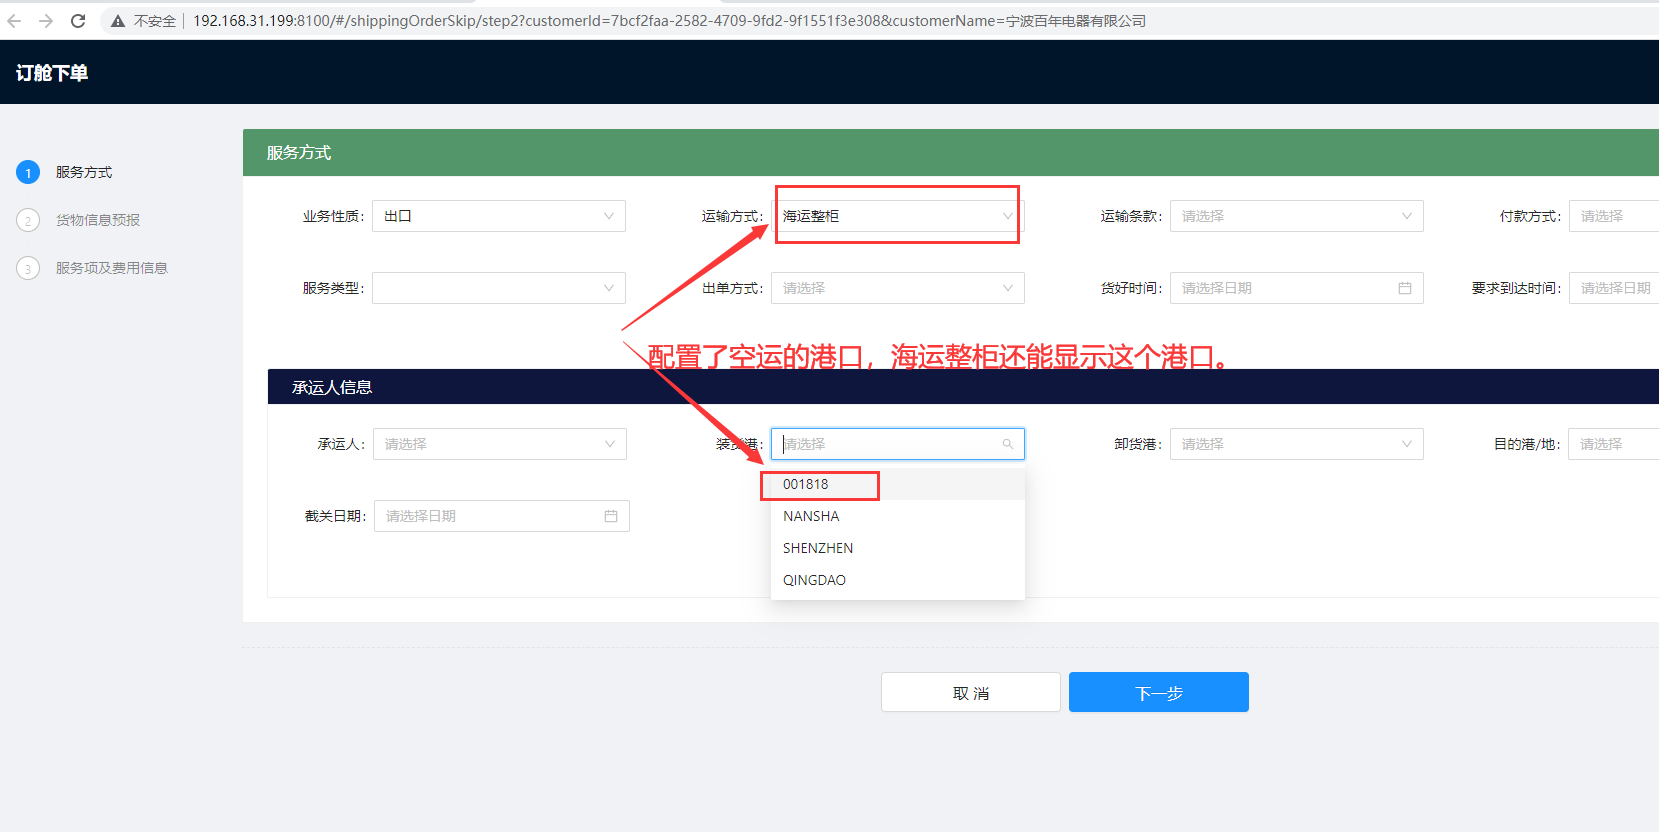Click search icon in 装货港 field

coord(1007,444)
